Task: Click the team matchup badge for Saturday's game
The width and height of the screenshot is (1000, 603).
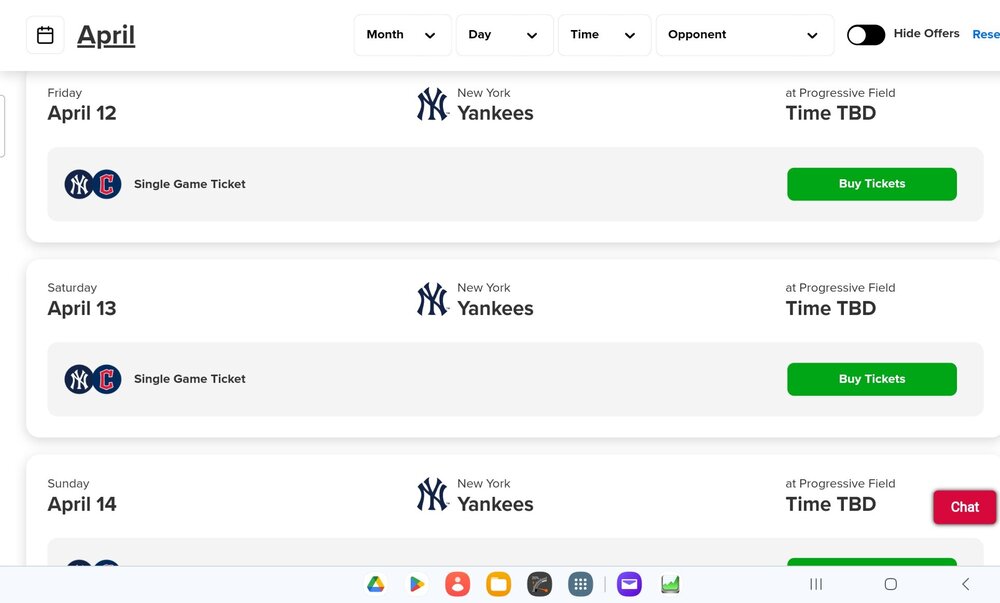Action: [93, 379]
